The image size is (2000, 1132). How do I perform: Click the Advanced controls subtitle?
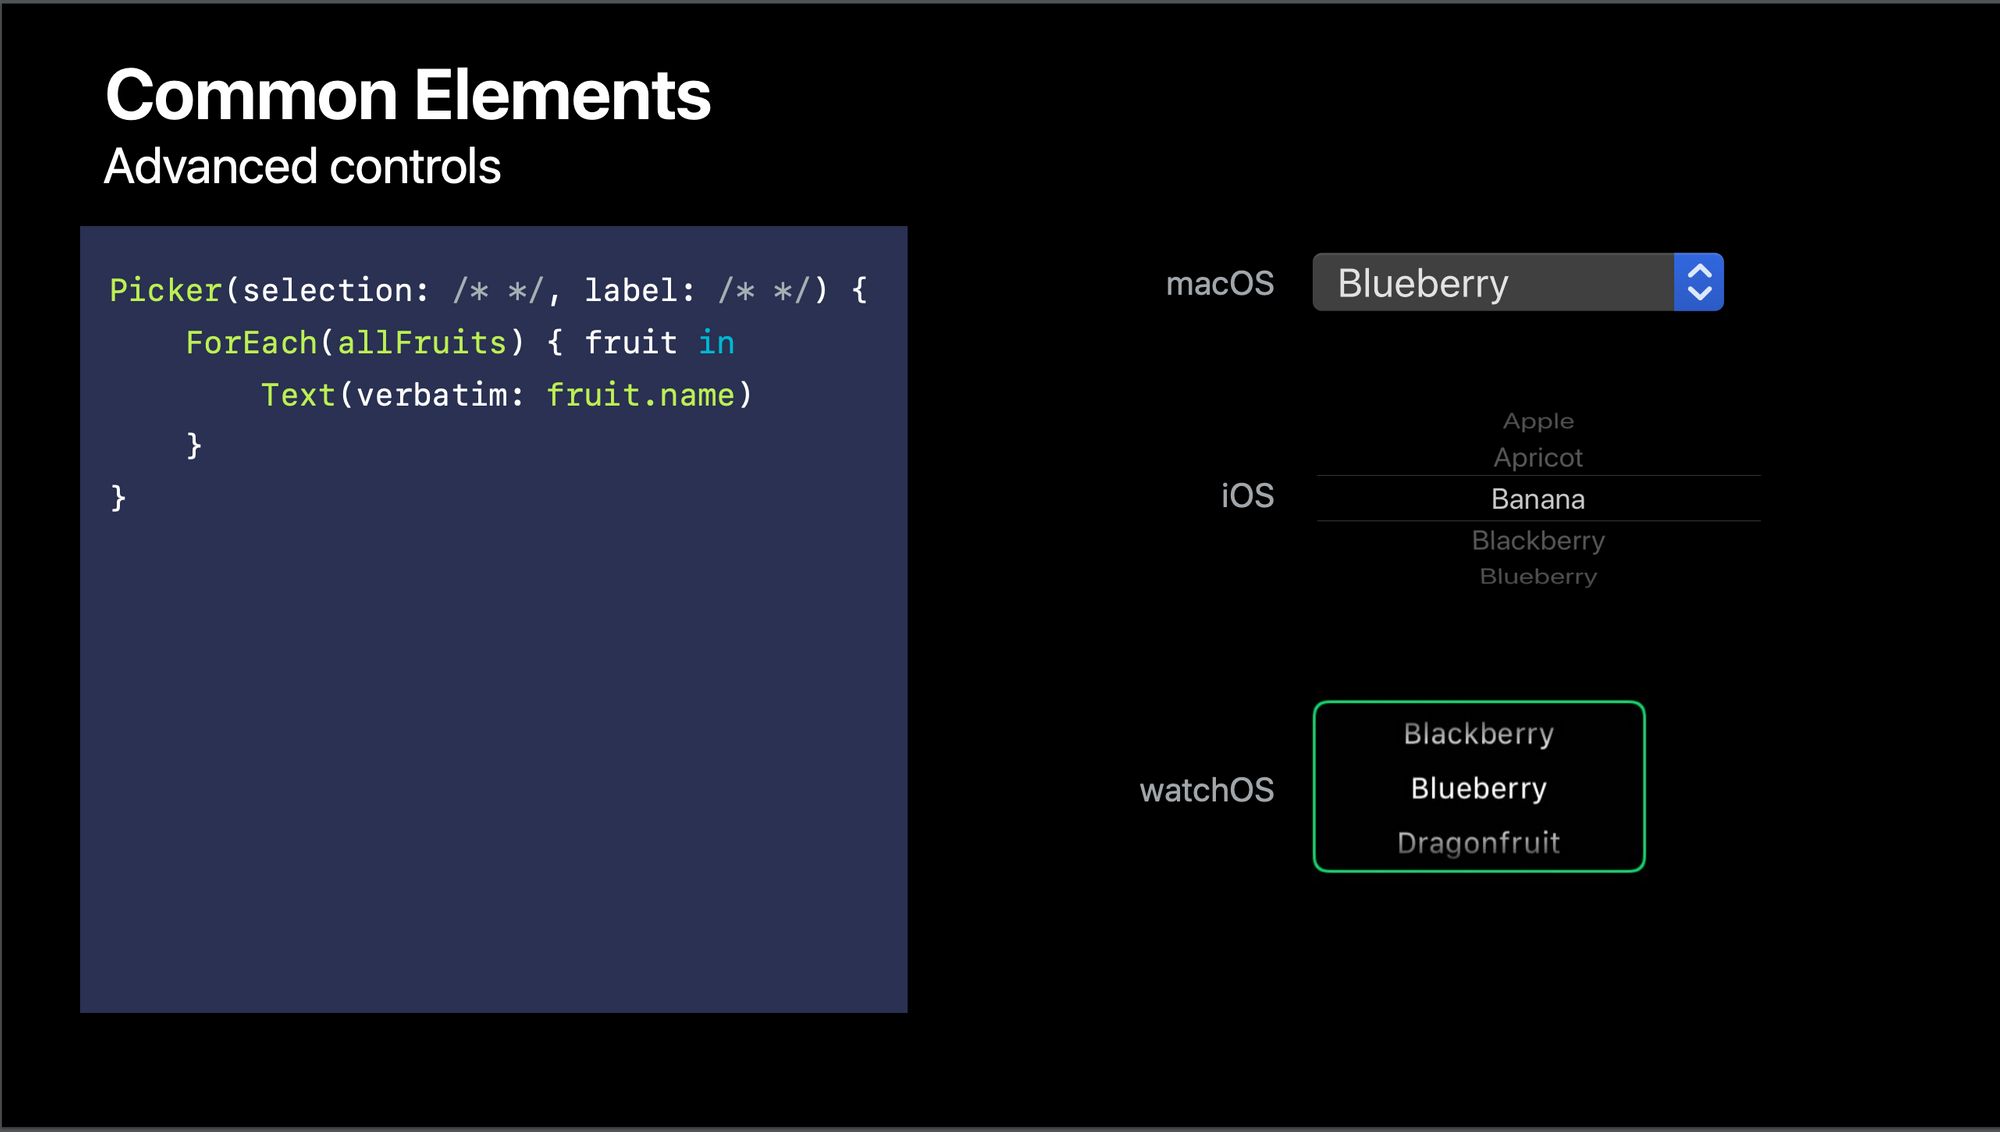coord(302,166)
